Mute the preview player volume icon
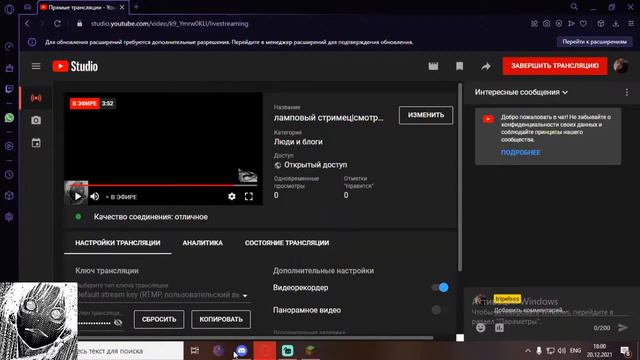Image resolution: width=640 pixels, height=360 pixels. (95, 197)
